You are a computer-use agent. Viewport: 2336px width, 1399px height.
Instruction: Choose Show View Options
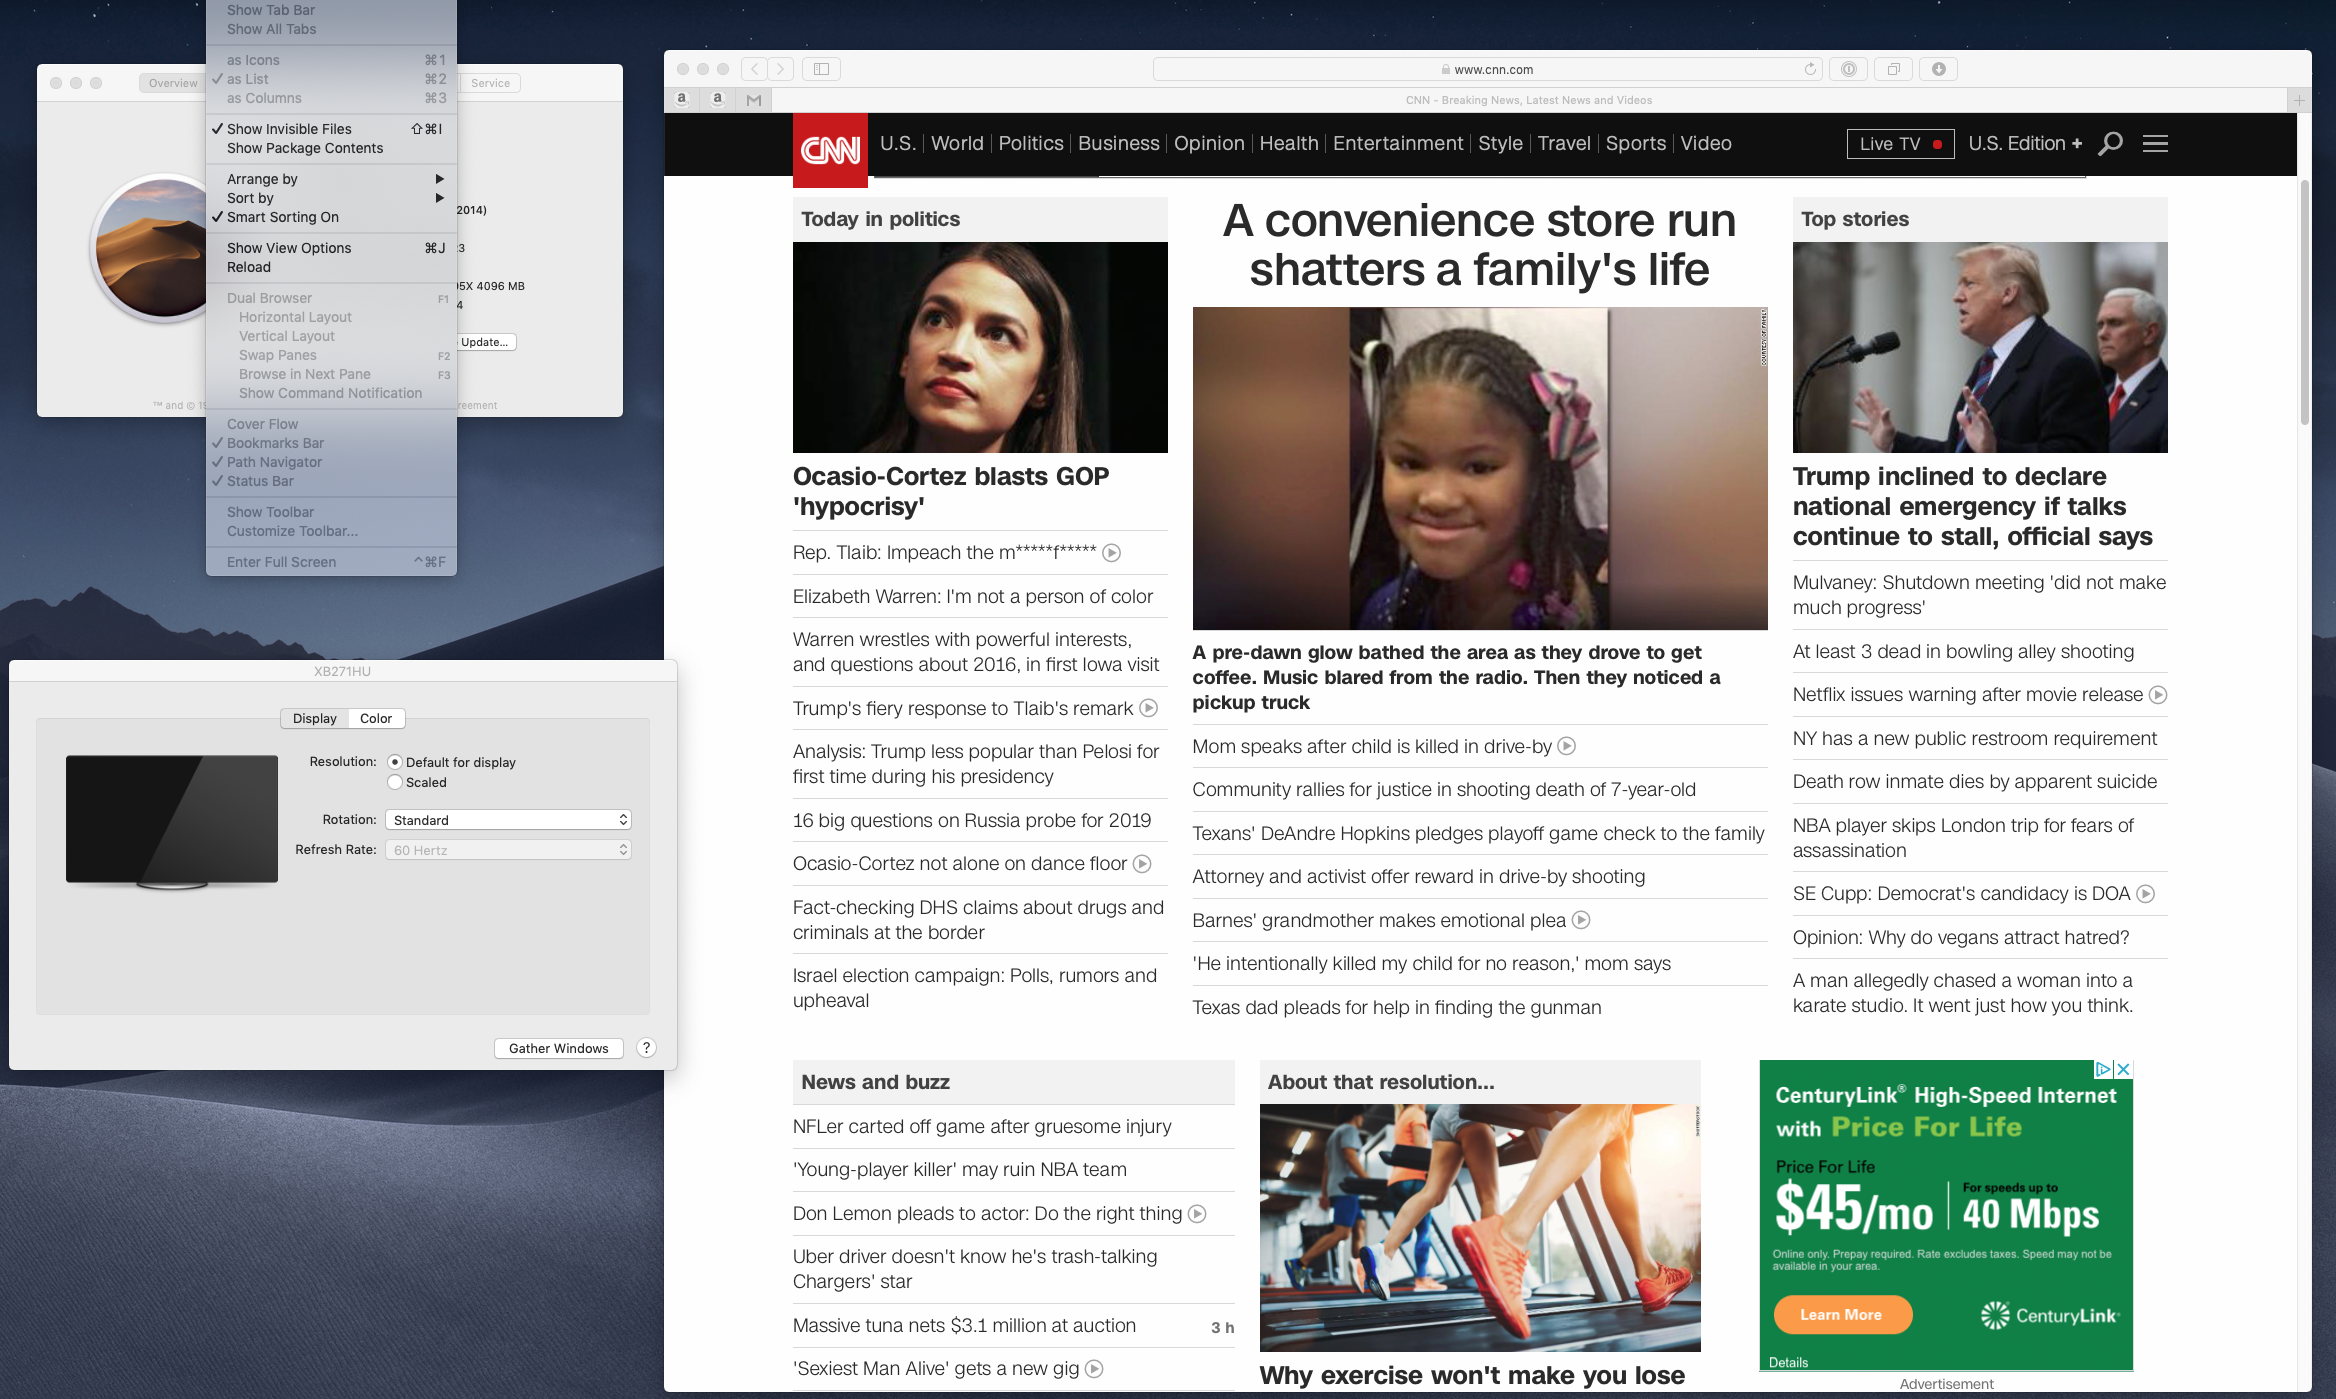(331, 248)
